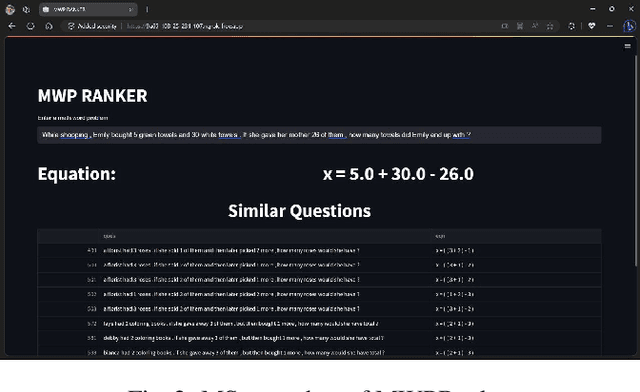640x392 pixels.
Task: Open Browser essentials heart icon
Action: tap(591, 26)
